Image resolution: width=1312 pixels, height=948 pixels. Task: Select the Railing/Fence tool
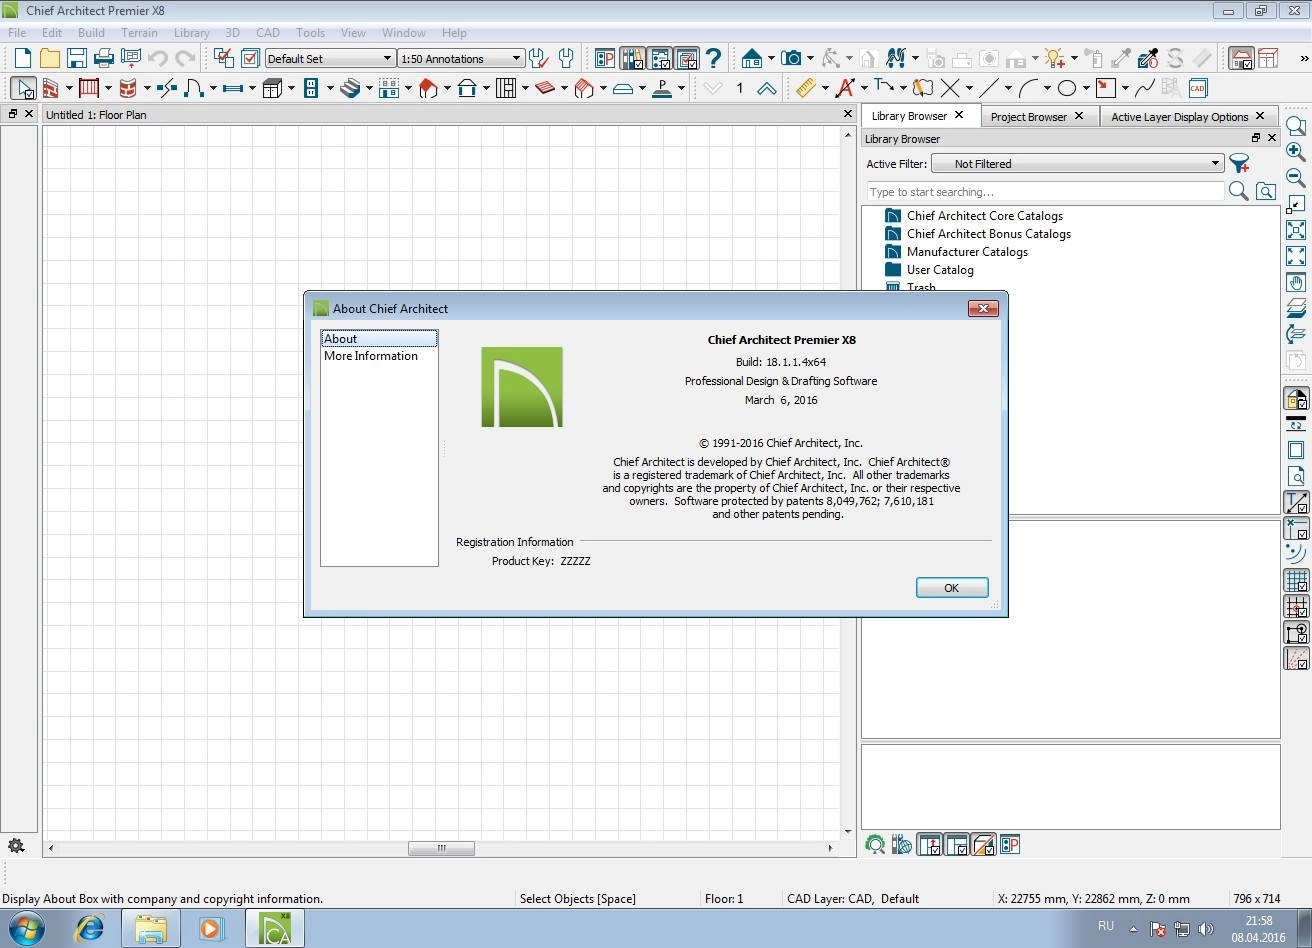(x=89, y=88)
